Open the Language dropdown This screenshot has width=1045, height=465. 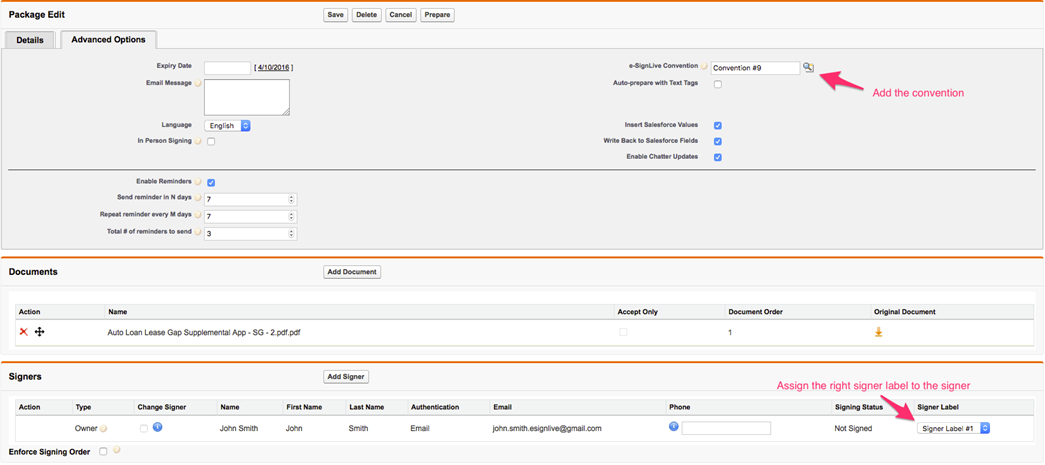click(x=228, y=126)
